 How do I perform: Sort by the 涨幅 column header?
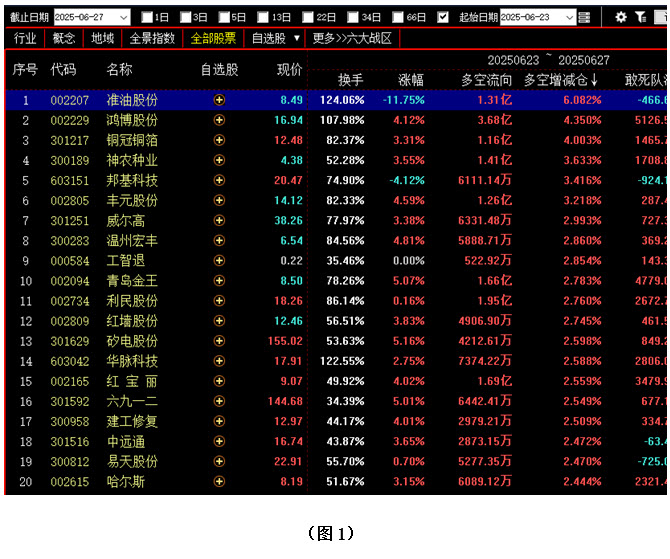pos(411,80)
